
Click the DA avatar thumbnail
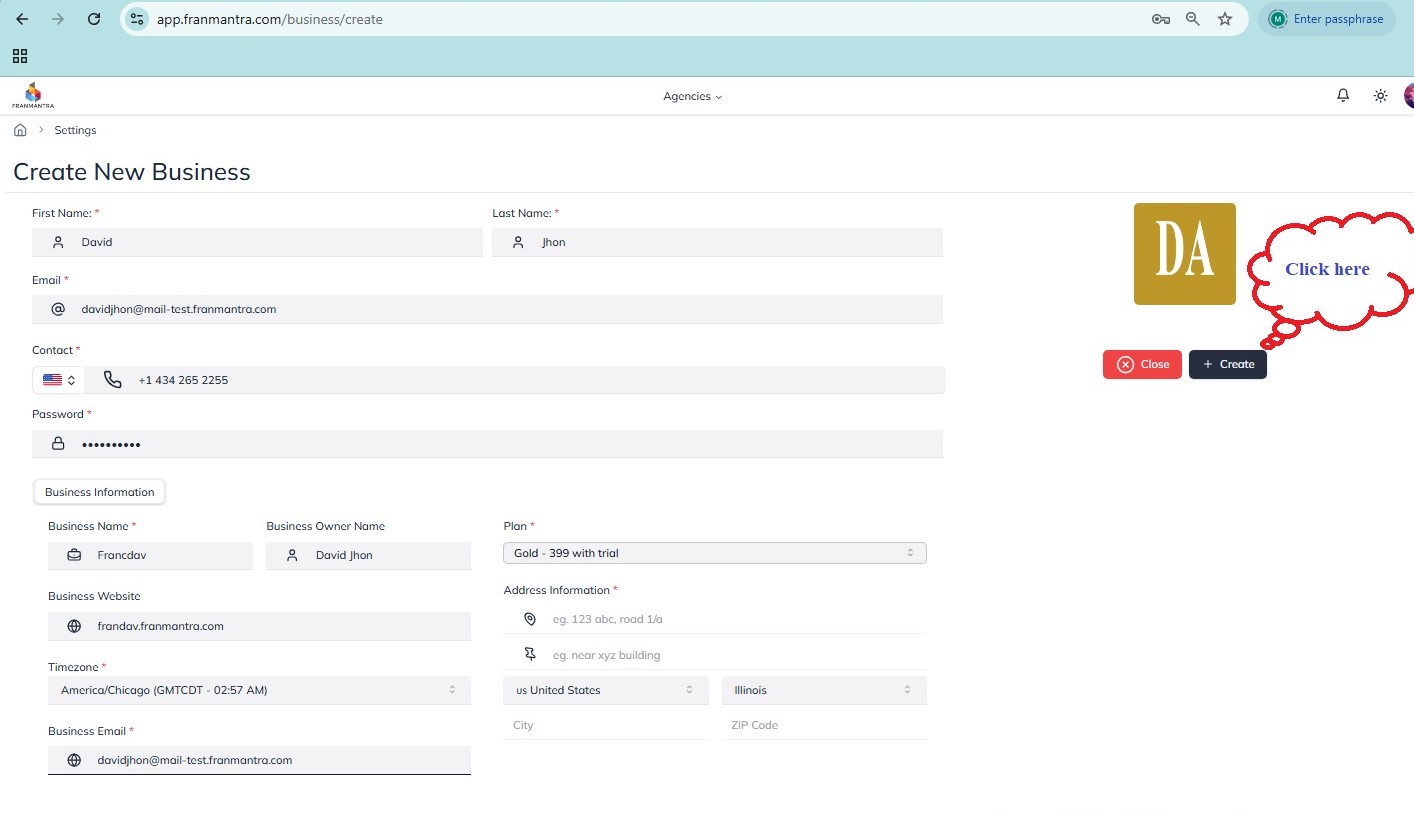(x=1184, y=254)
